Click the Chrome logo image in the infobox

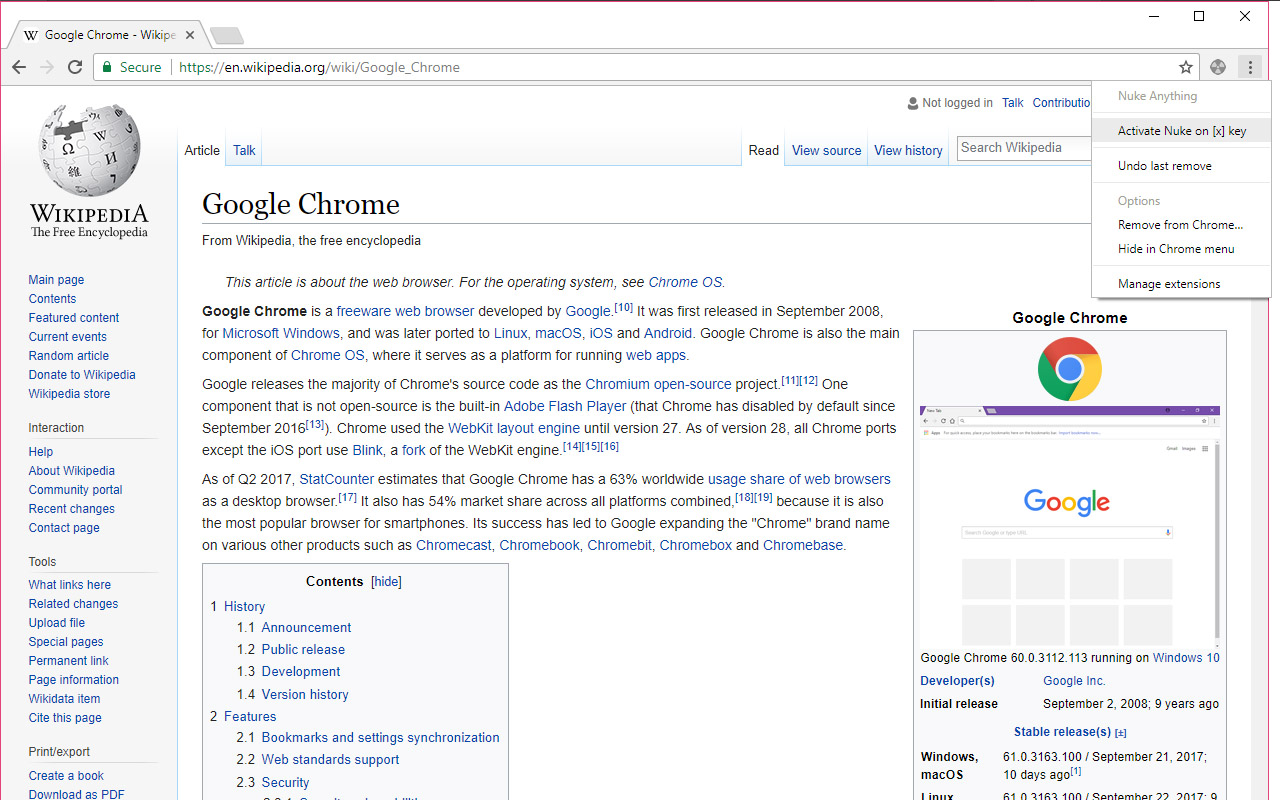click(x=1070, y=369)
